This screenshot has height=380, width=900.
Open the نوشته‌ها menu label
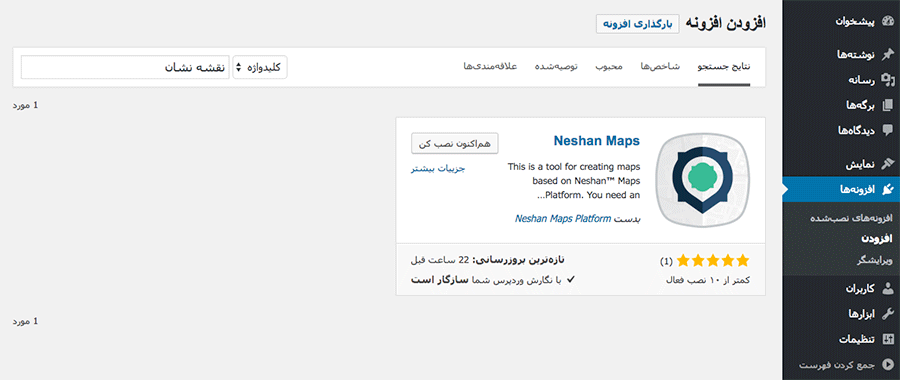pyautogui.click(x=856, y=55)
